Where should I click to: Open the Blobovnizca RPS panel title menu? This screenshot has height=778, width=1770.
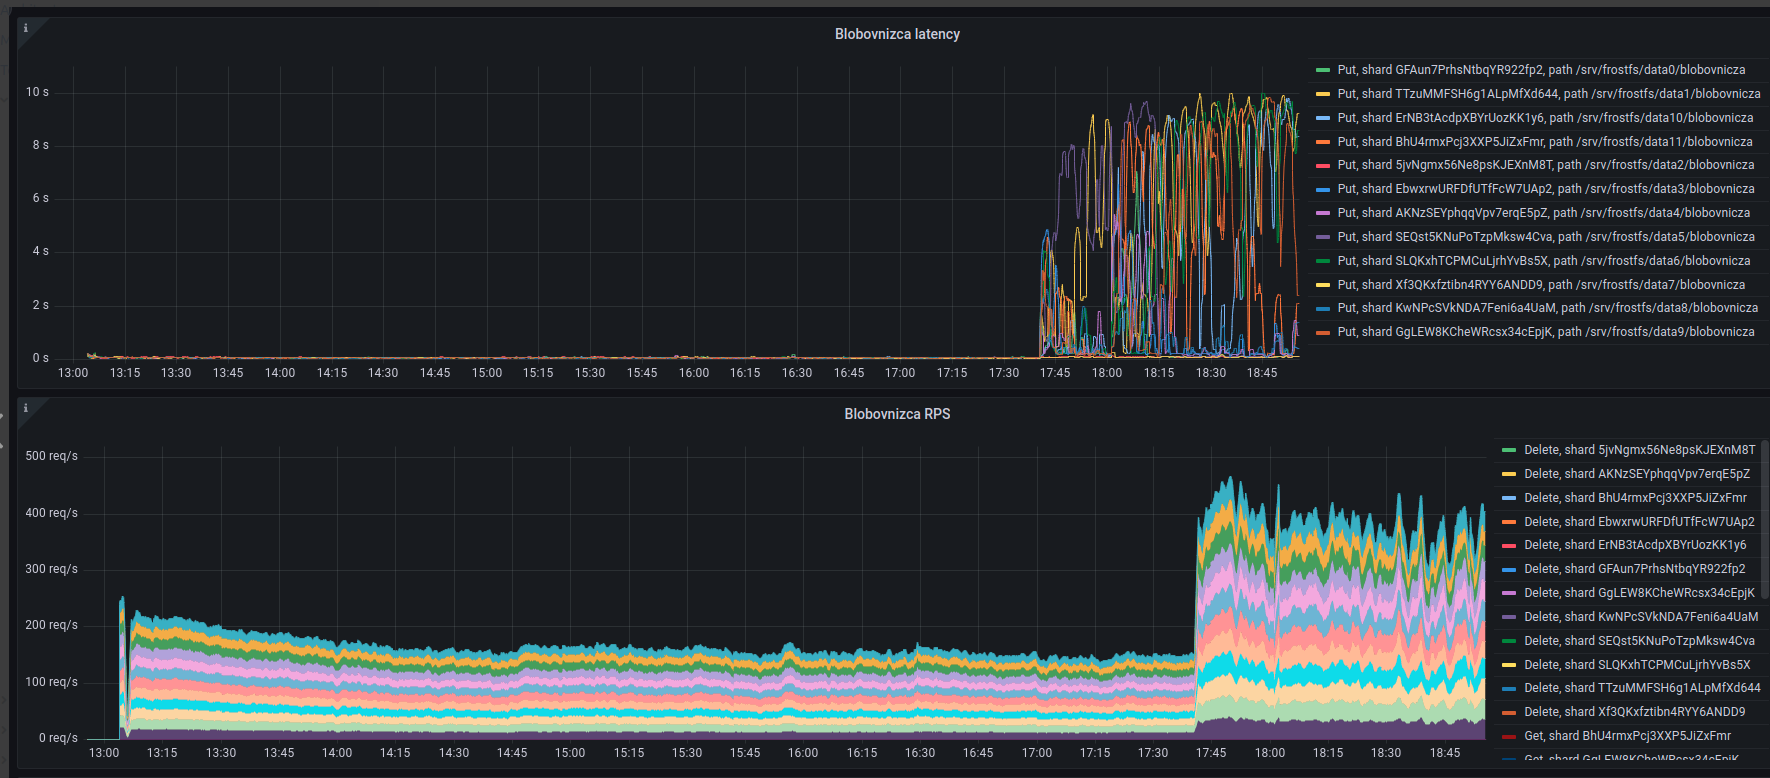[x=897, y=414]
